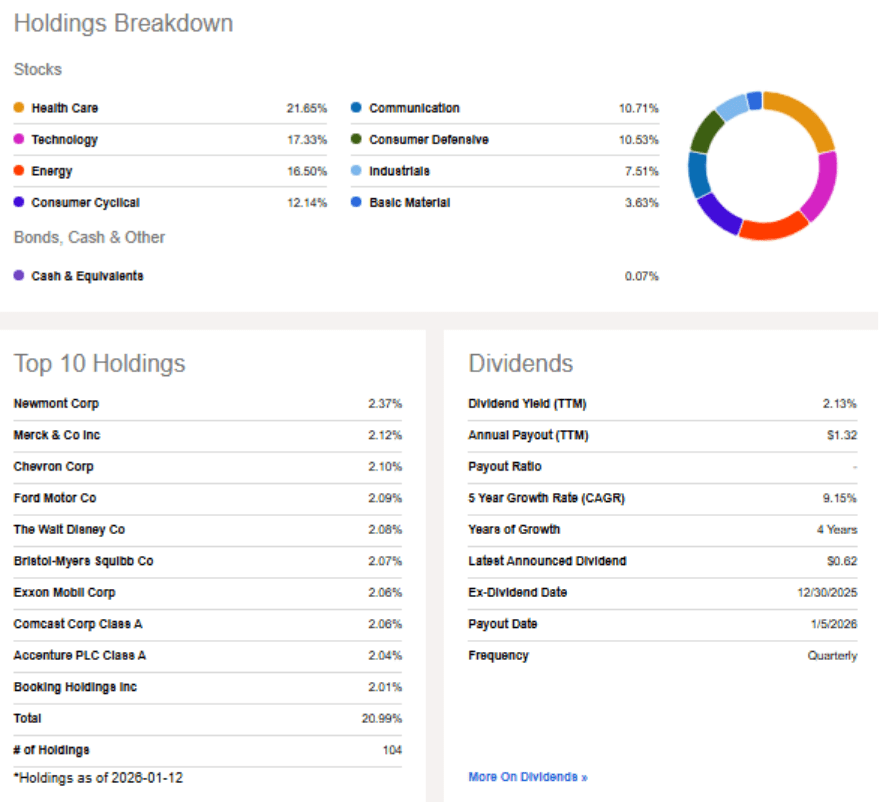This screenshot has width=879, height=802.
Task: Click the purple Cash & Equivalents dot
Action: pos(19,275)
